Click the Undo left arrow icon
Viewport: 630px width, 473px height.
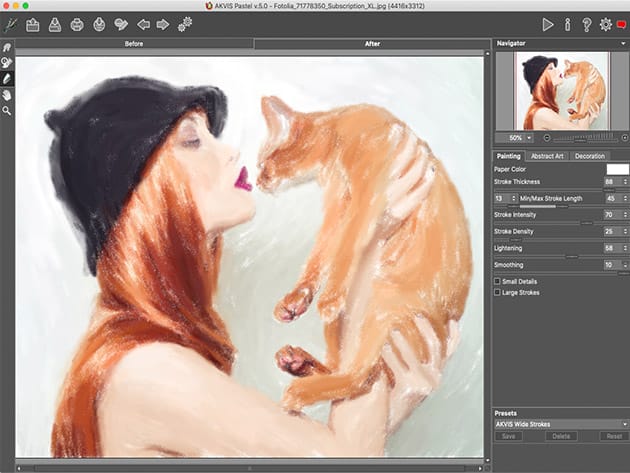click(143, 24)
